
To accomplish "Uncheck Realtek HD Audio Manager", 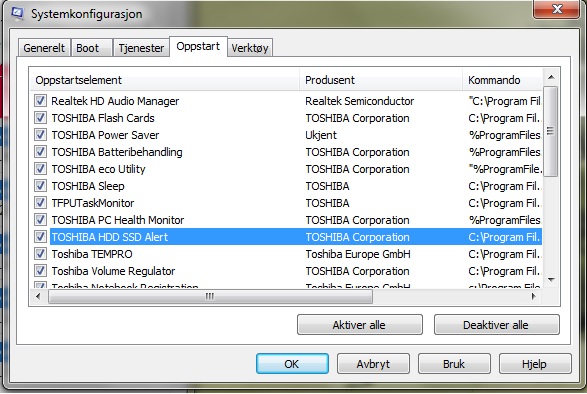I will point(40,100).
